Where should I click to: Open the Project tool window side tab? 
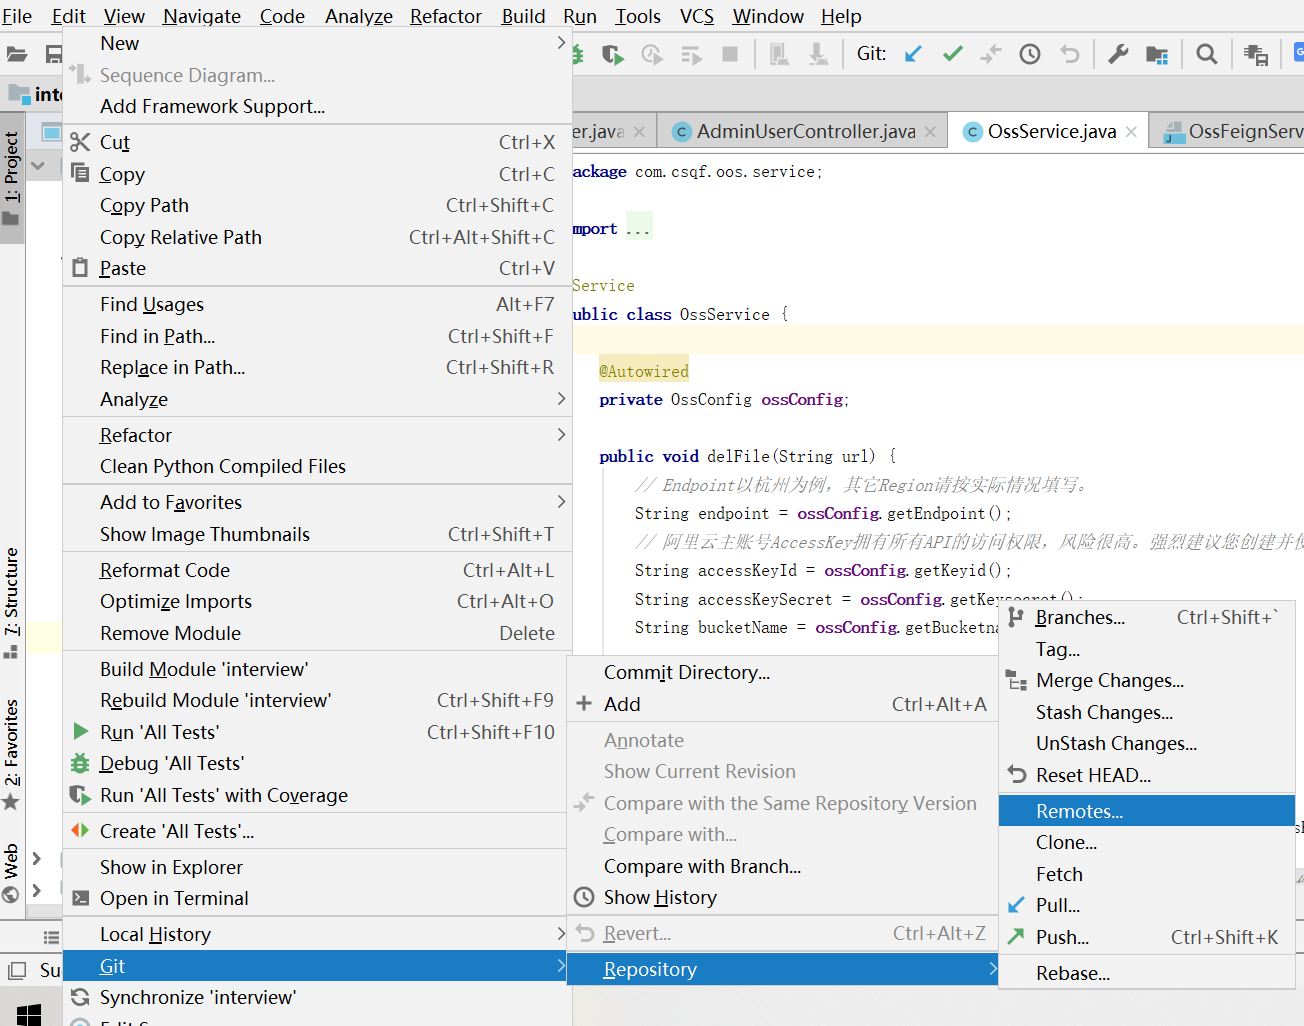(12, 178)
